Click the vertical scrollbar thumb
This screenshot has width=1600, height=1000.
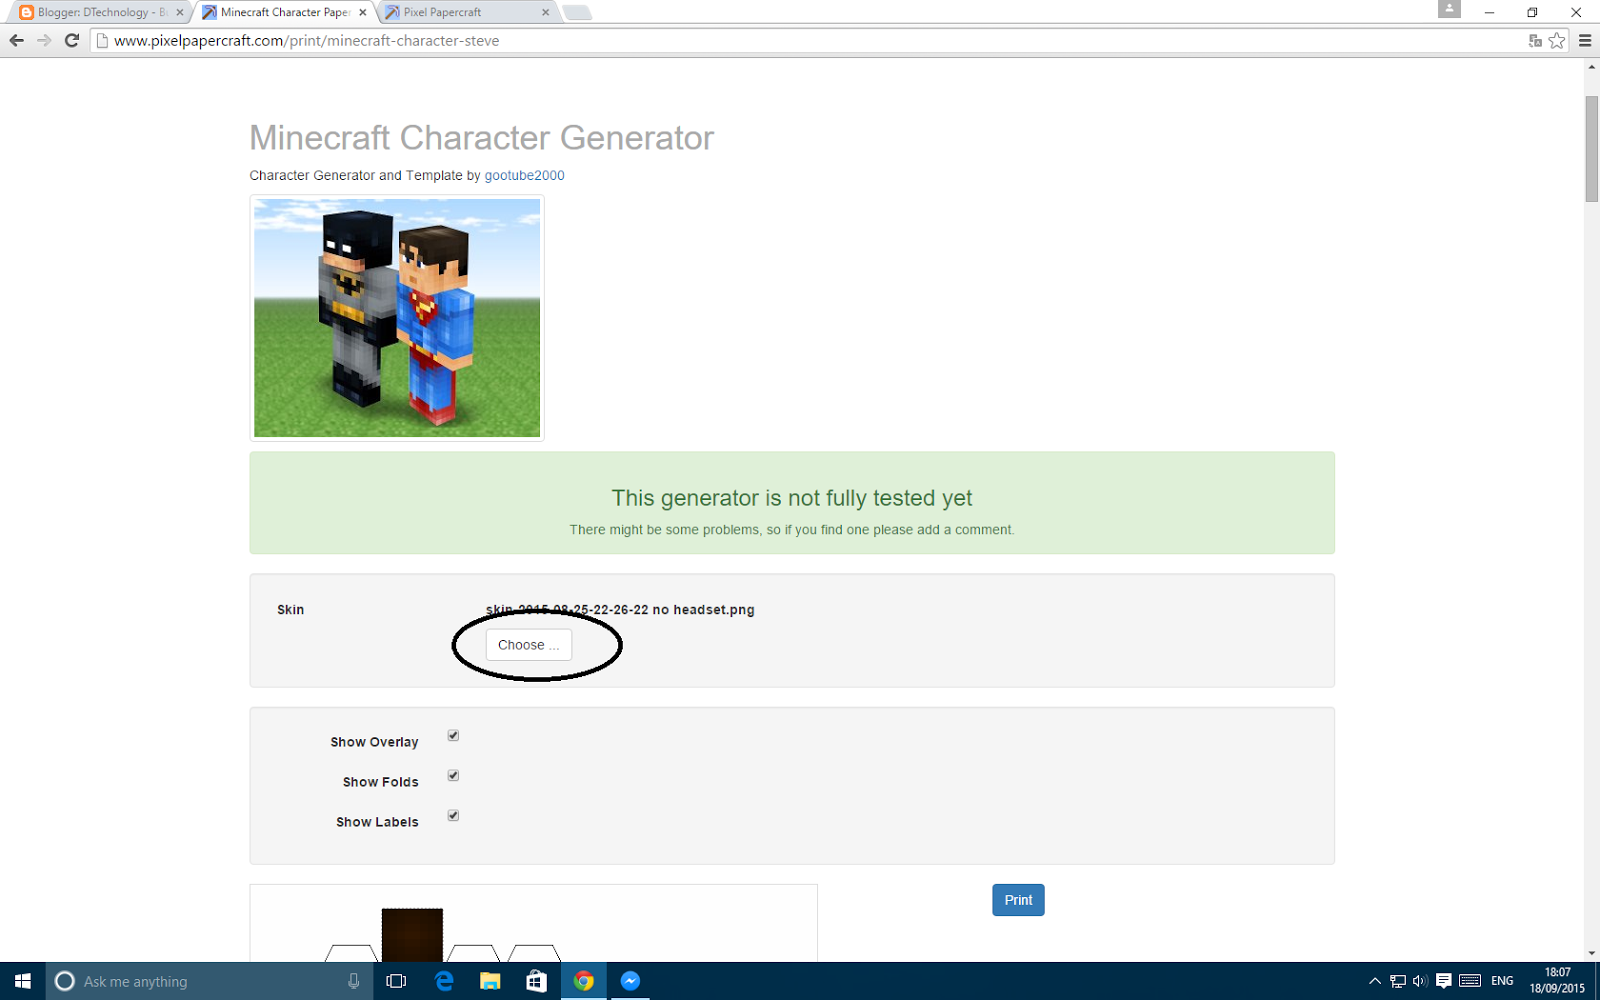pyautogui.click(x=1591, y=149)
